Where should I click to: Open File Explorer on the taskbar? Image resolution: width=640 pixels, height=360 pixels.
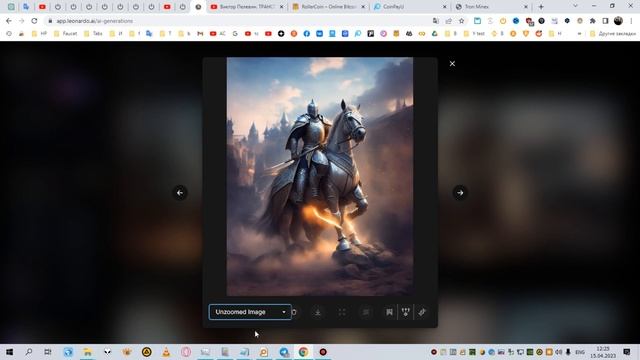(x=87, y=352)
